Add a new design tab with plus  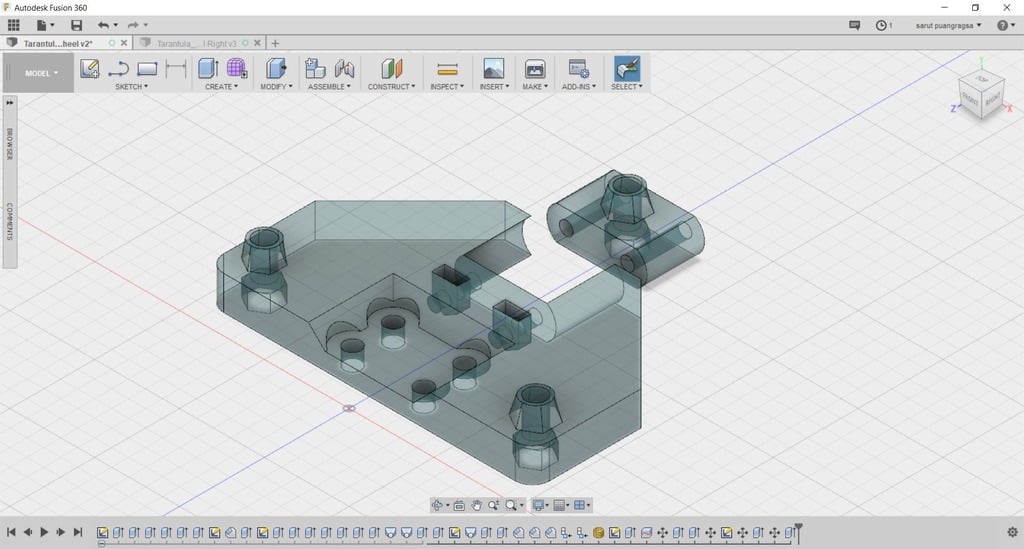tap(275, 43)
